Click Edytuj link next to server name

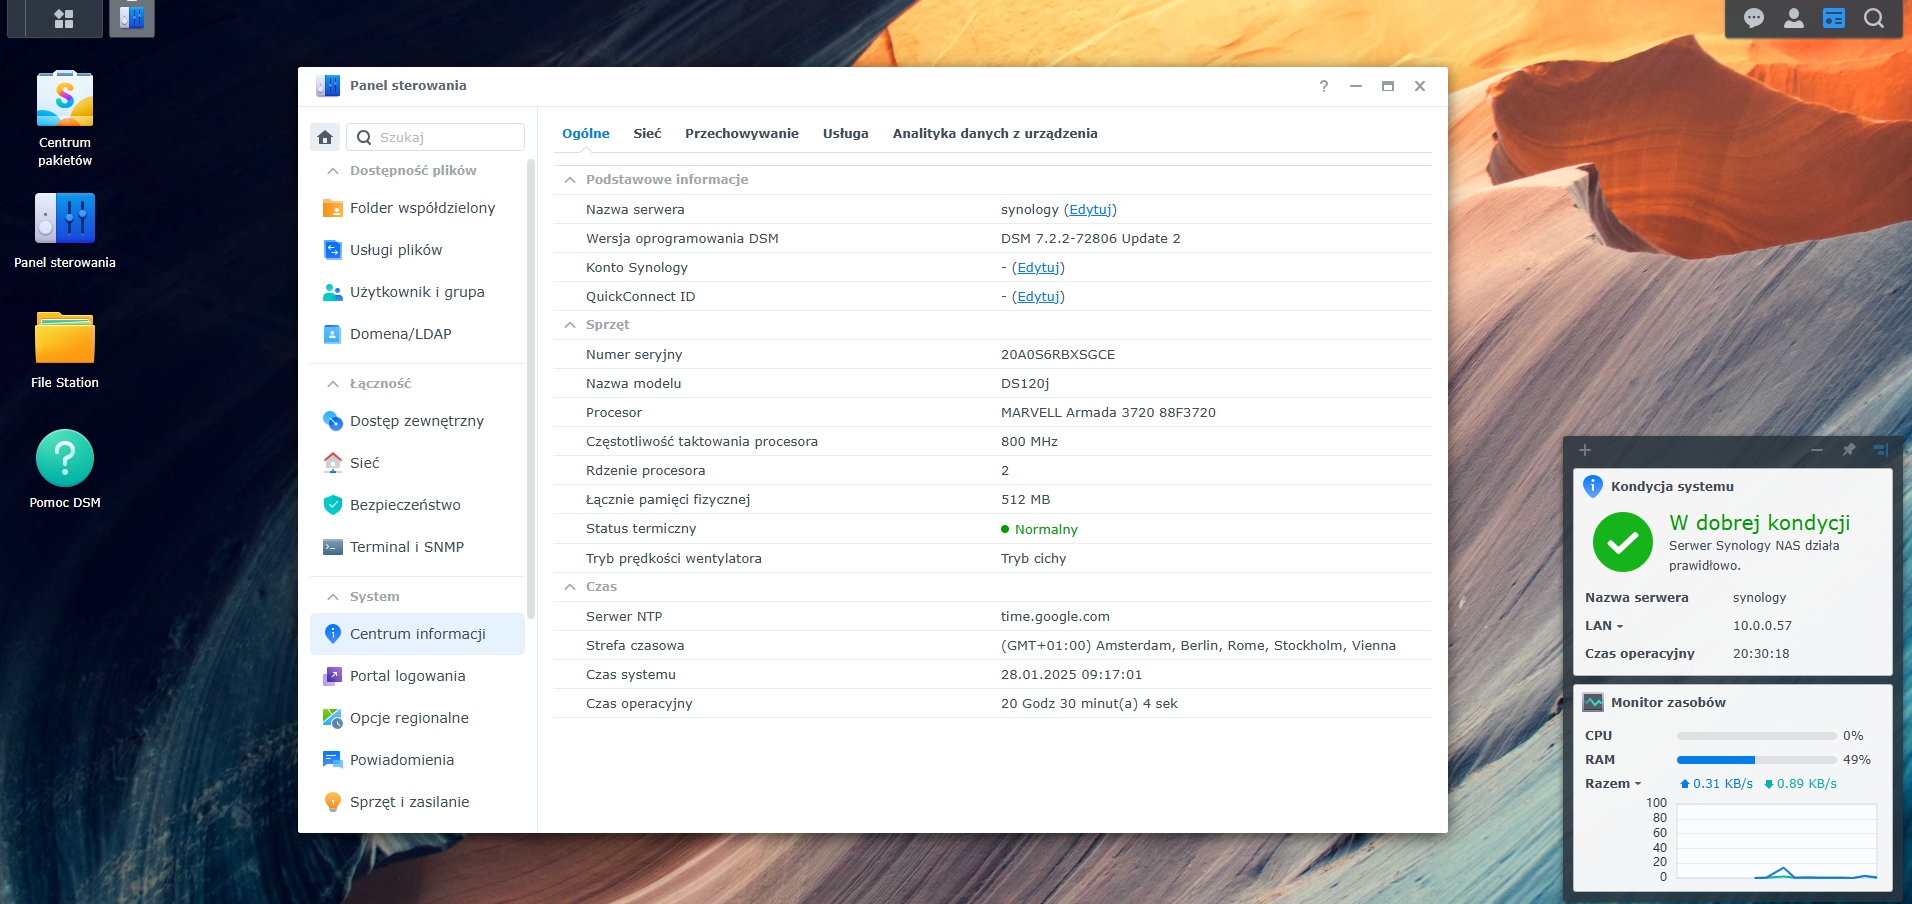pyautogui.click(x=1089, y=210)
